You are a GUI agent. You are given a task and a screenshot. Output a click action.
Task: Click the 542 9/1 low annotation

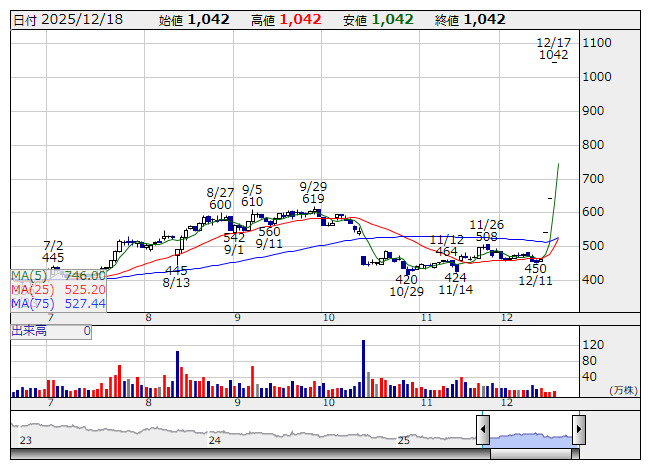(x=234, y=244)
